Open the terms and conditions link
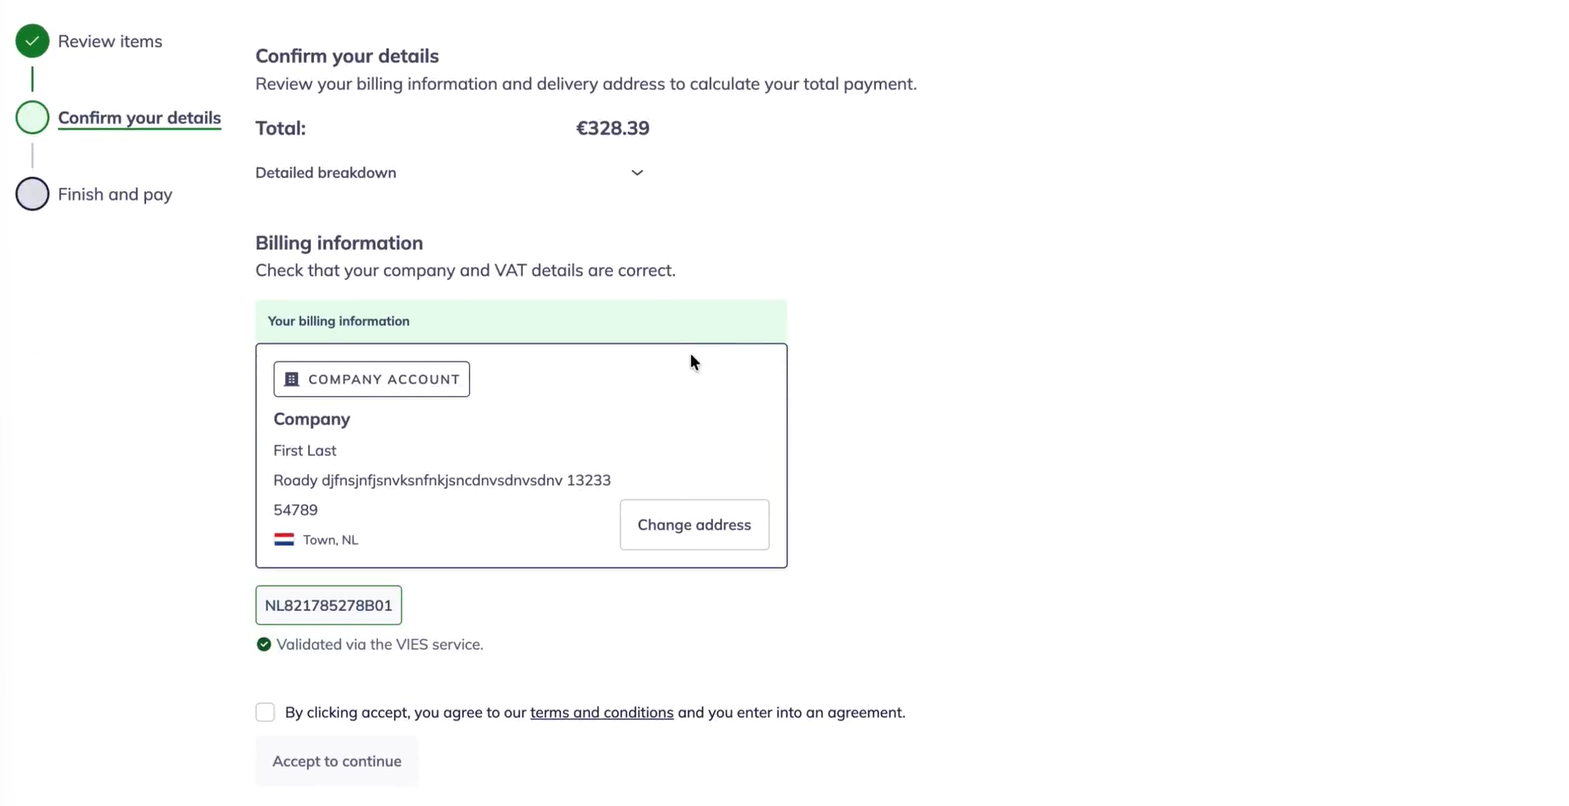 (601, 713)
